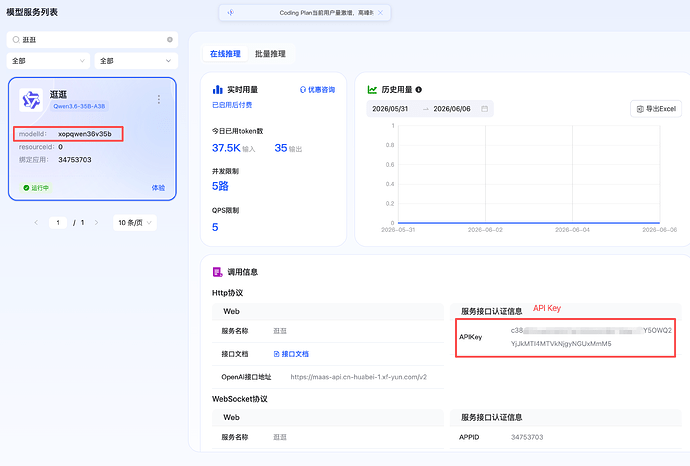Open the 体验 link on the model card
This screenshot has height=466, width=690.
click(x=158, y=188)
